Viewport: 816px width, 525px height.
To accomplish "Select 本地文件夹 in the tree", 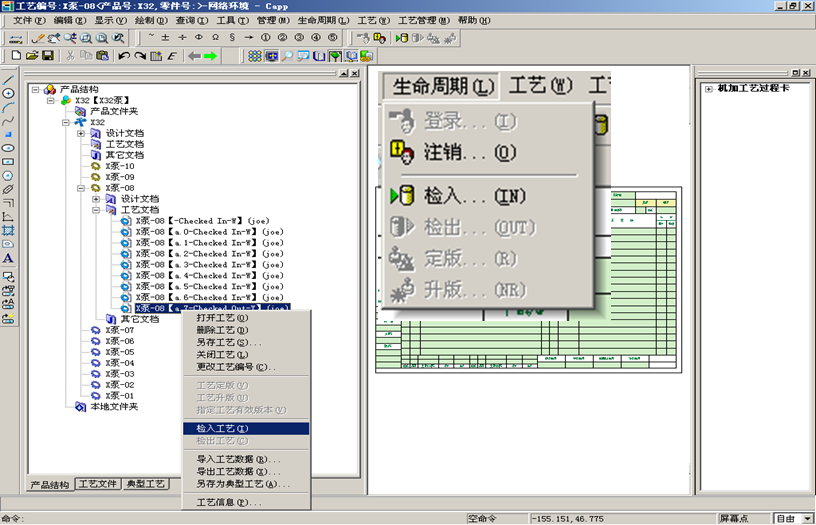I will click(x=113, y=407).
